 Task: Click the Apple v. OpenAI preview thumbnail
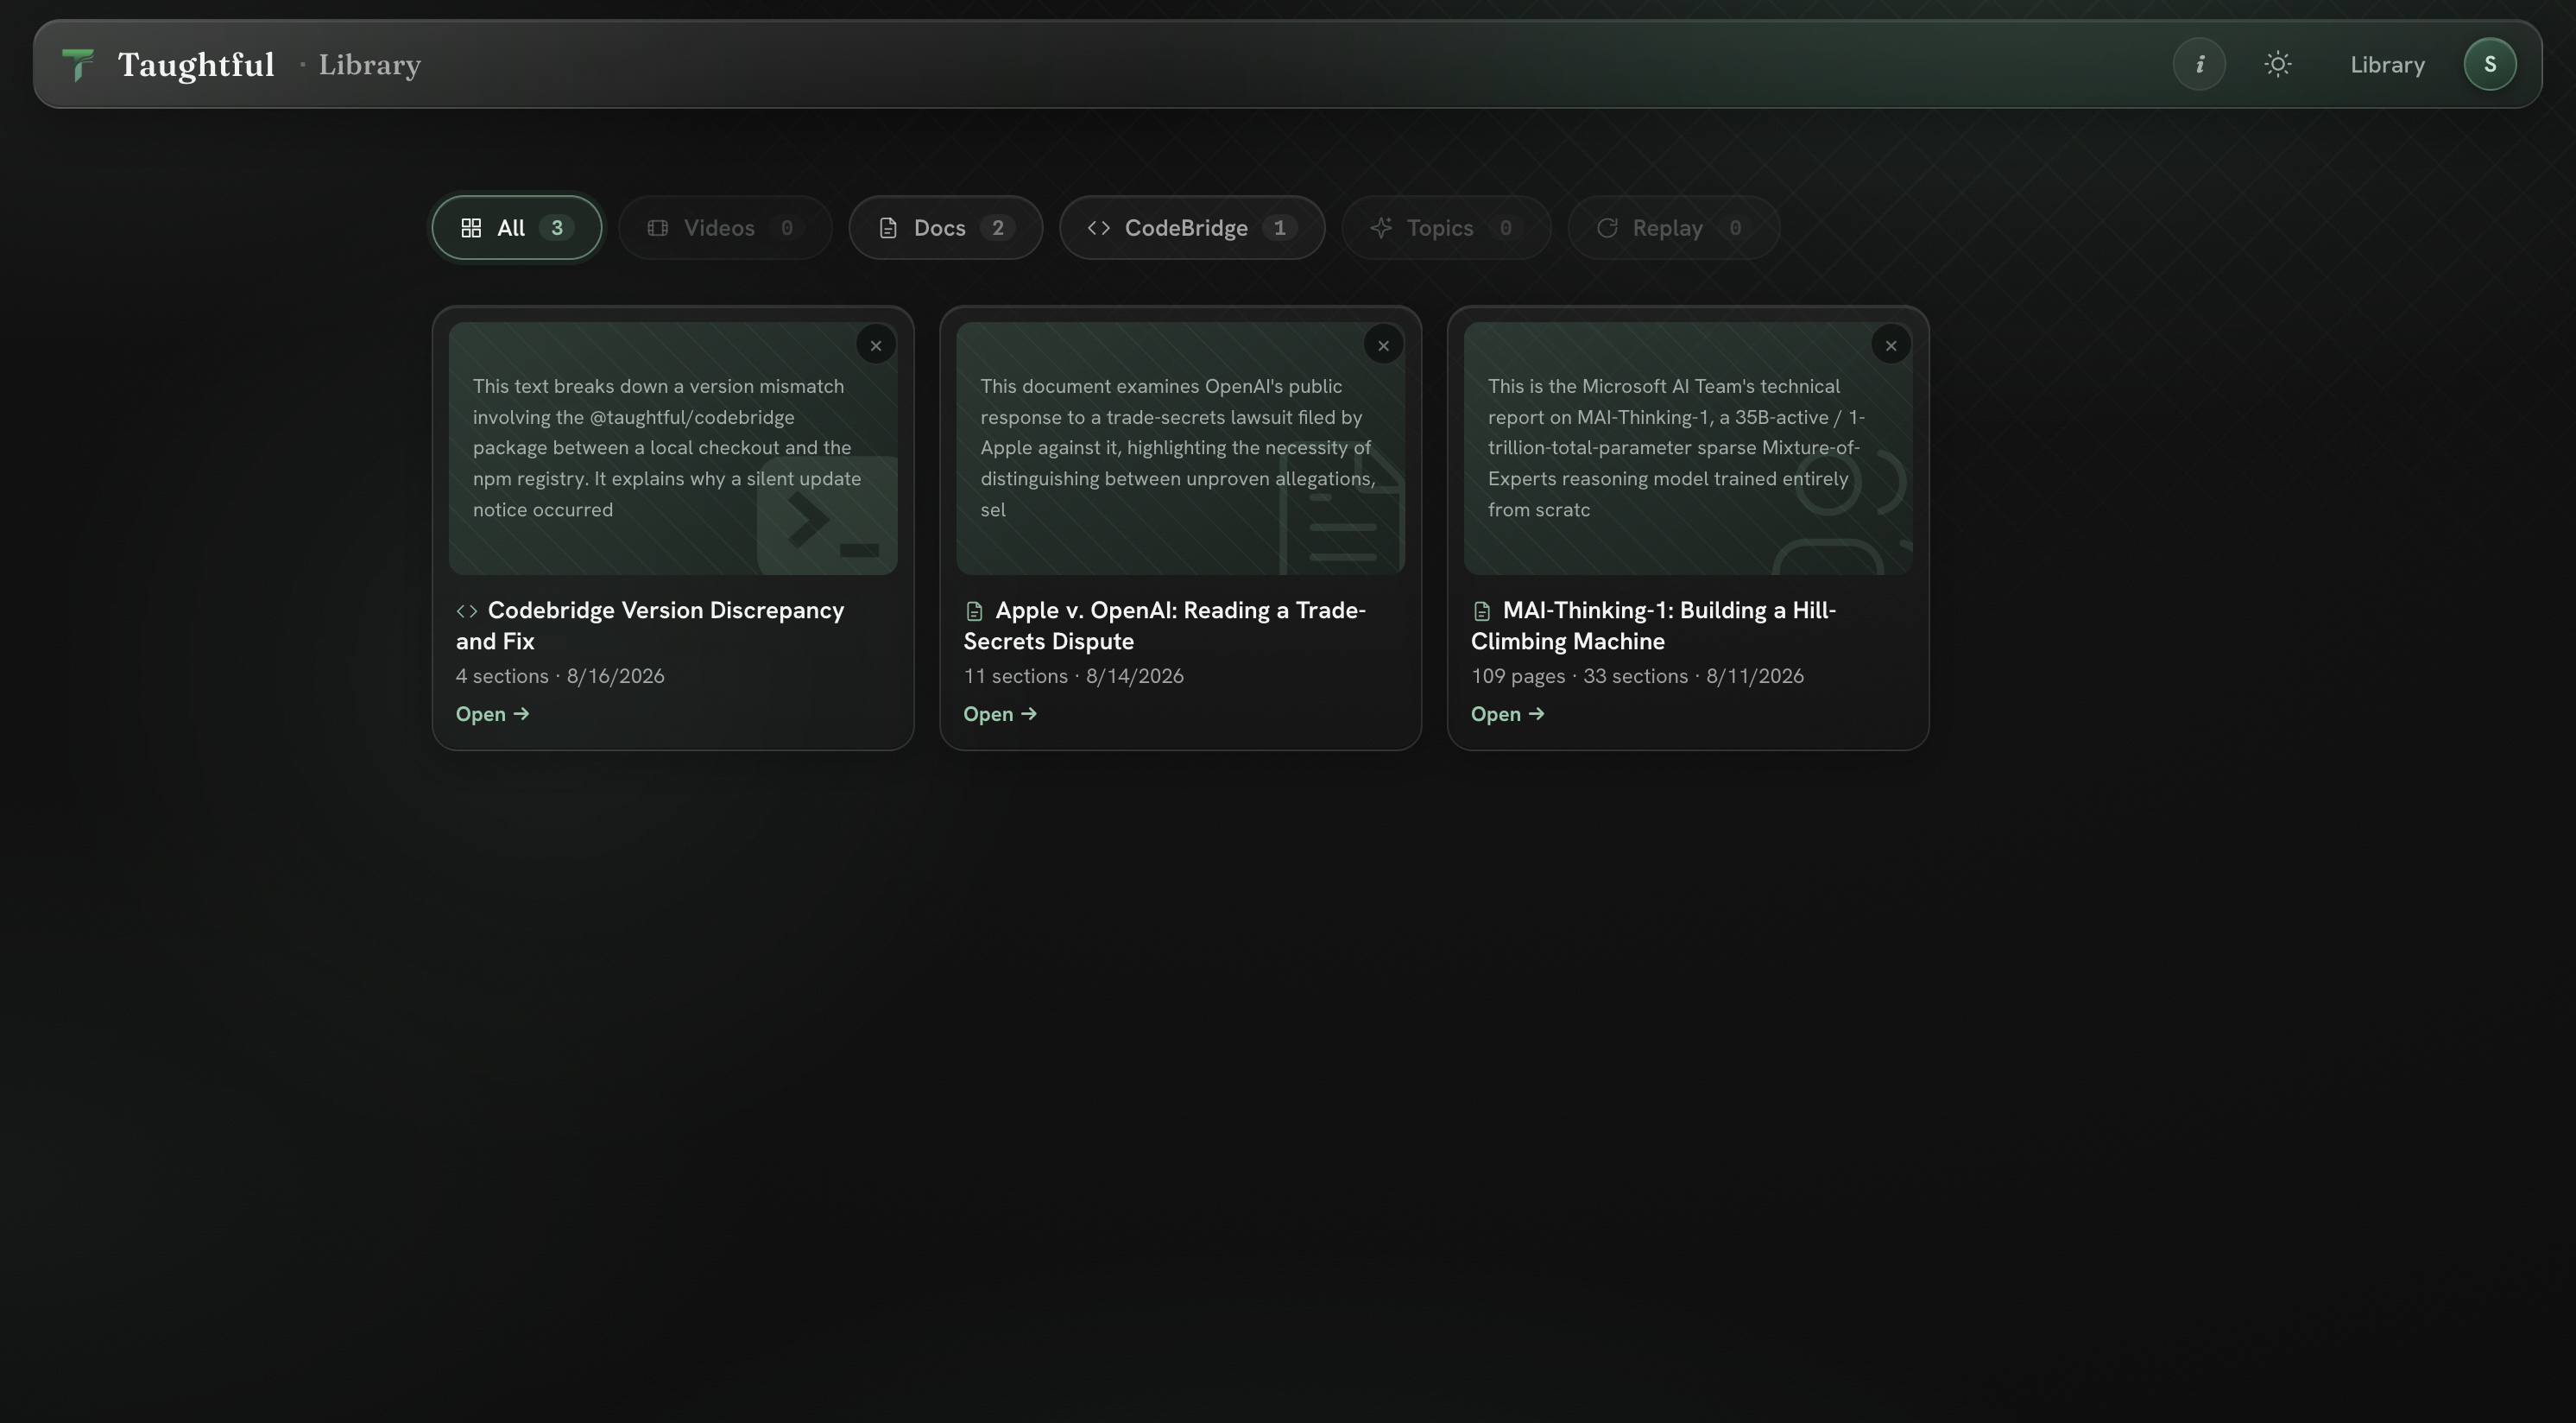tap(1181, 448)
